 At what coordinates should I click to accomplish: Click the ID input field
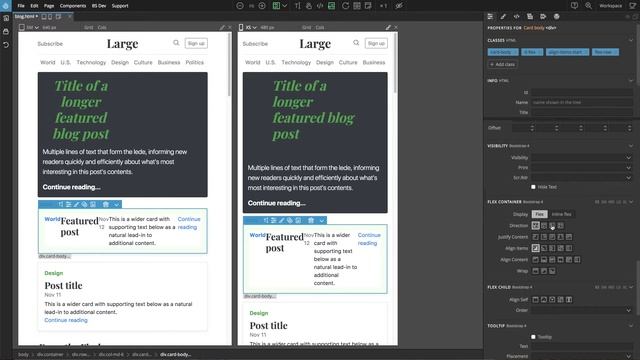tap(582, 93)
